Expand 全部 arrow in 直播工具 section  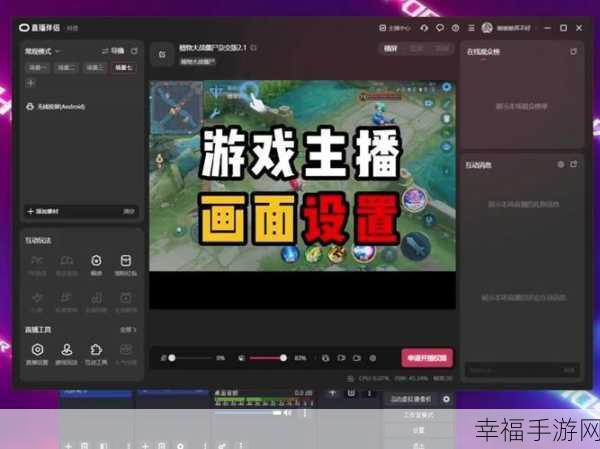click(x=128, y=330)
